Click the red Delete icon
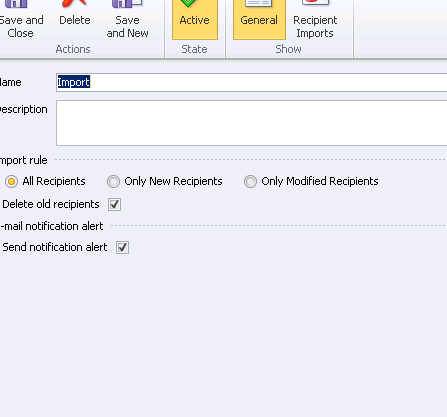This screenshot has width=447, height=417. [x=74, y=3]
